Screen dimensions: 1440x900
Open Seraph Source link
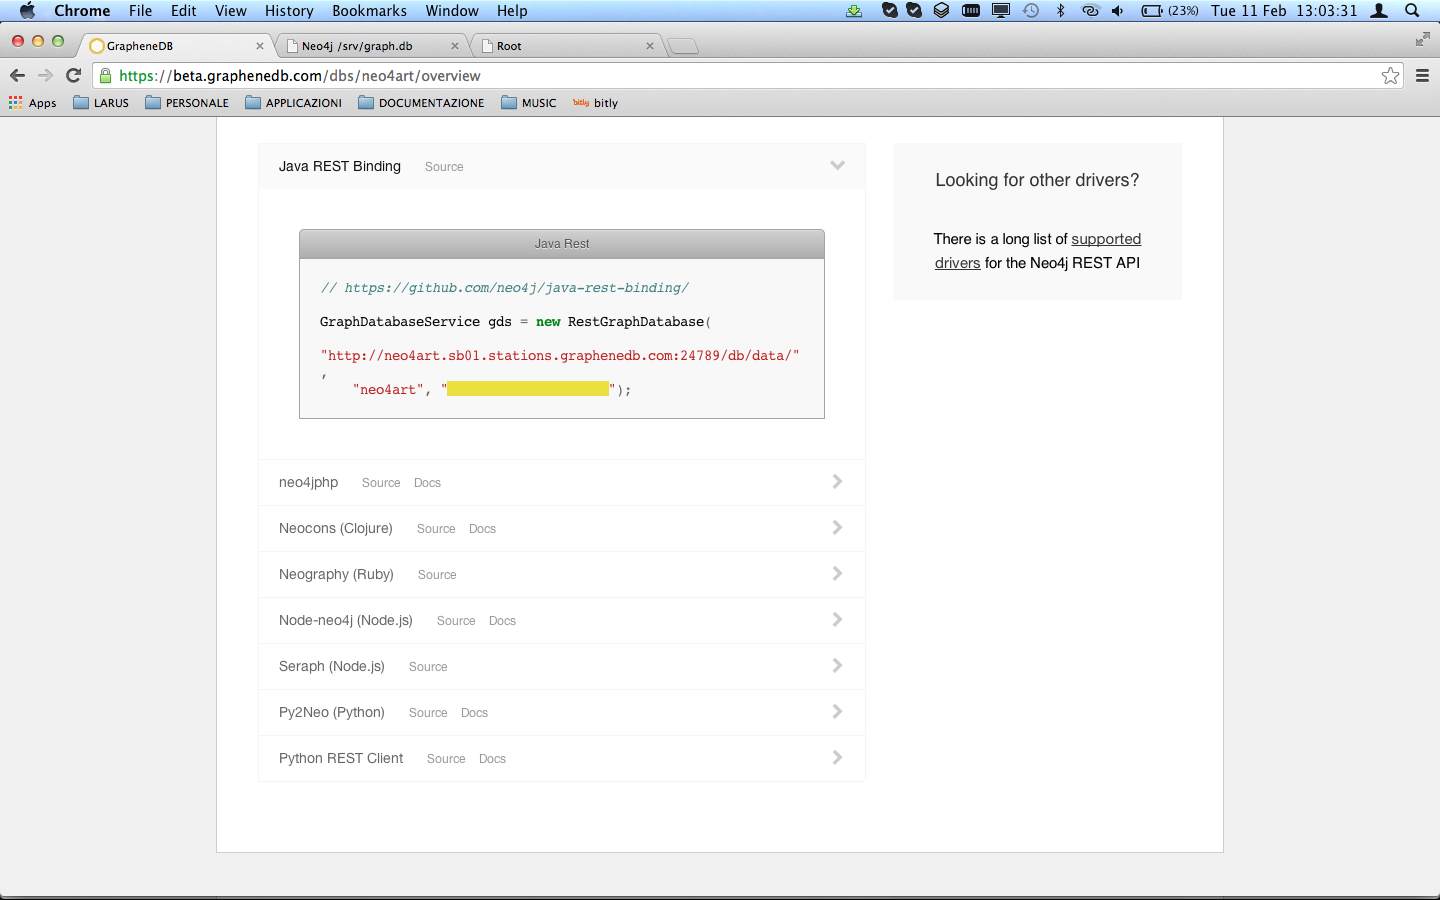[428, 667]
